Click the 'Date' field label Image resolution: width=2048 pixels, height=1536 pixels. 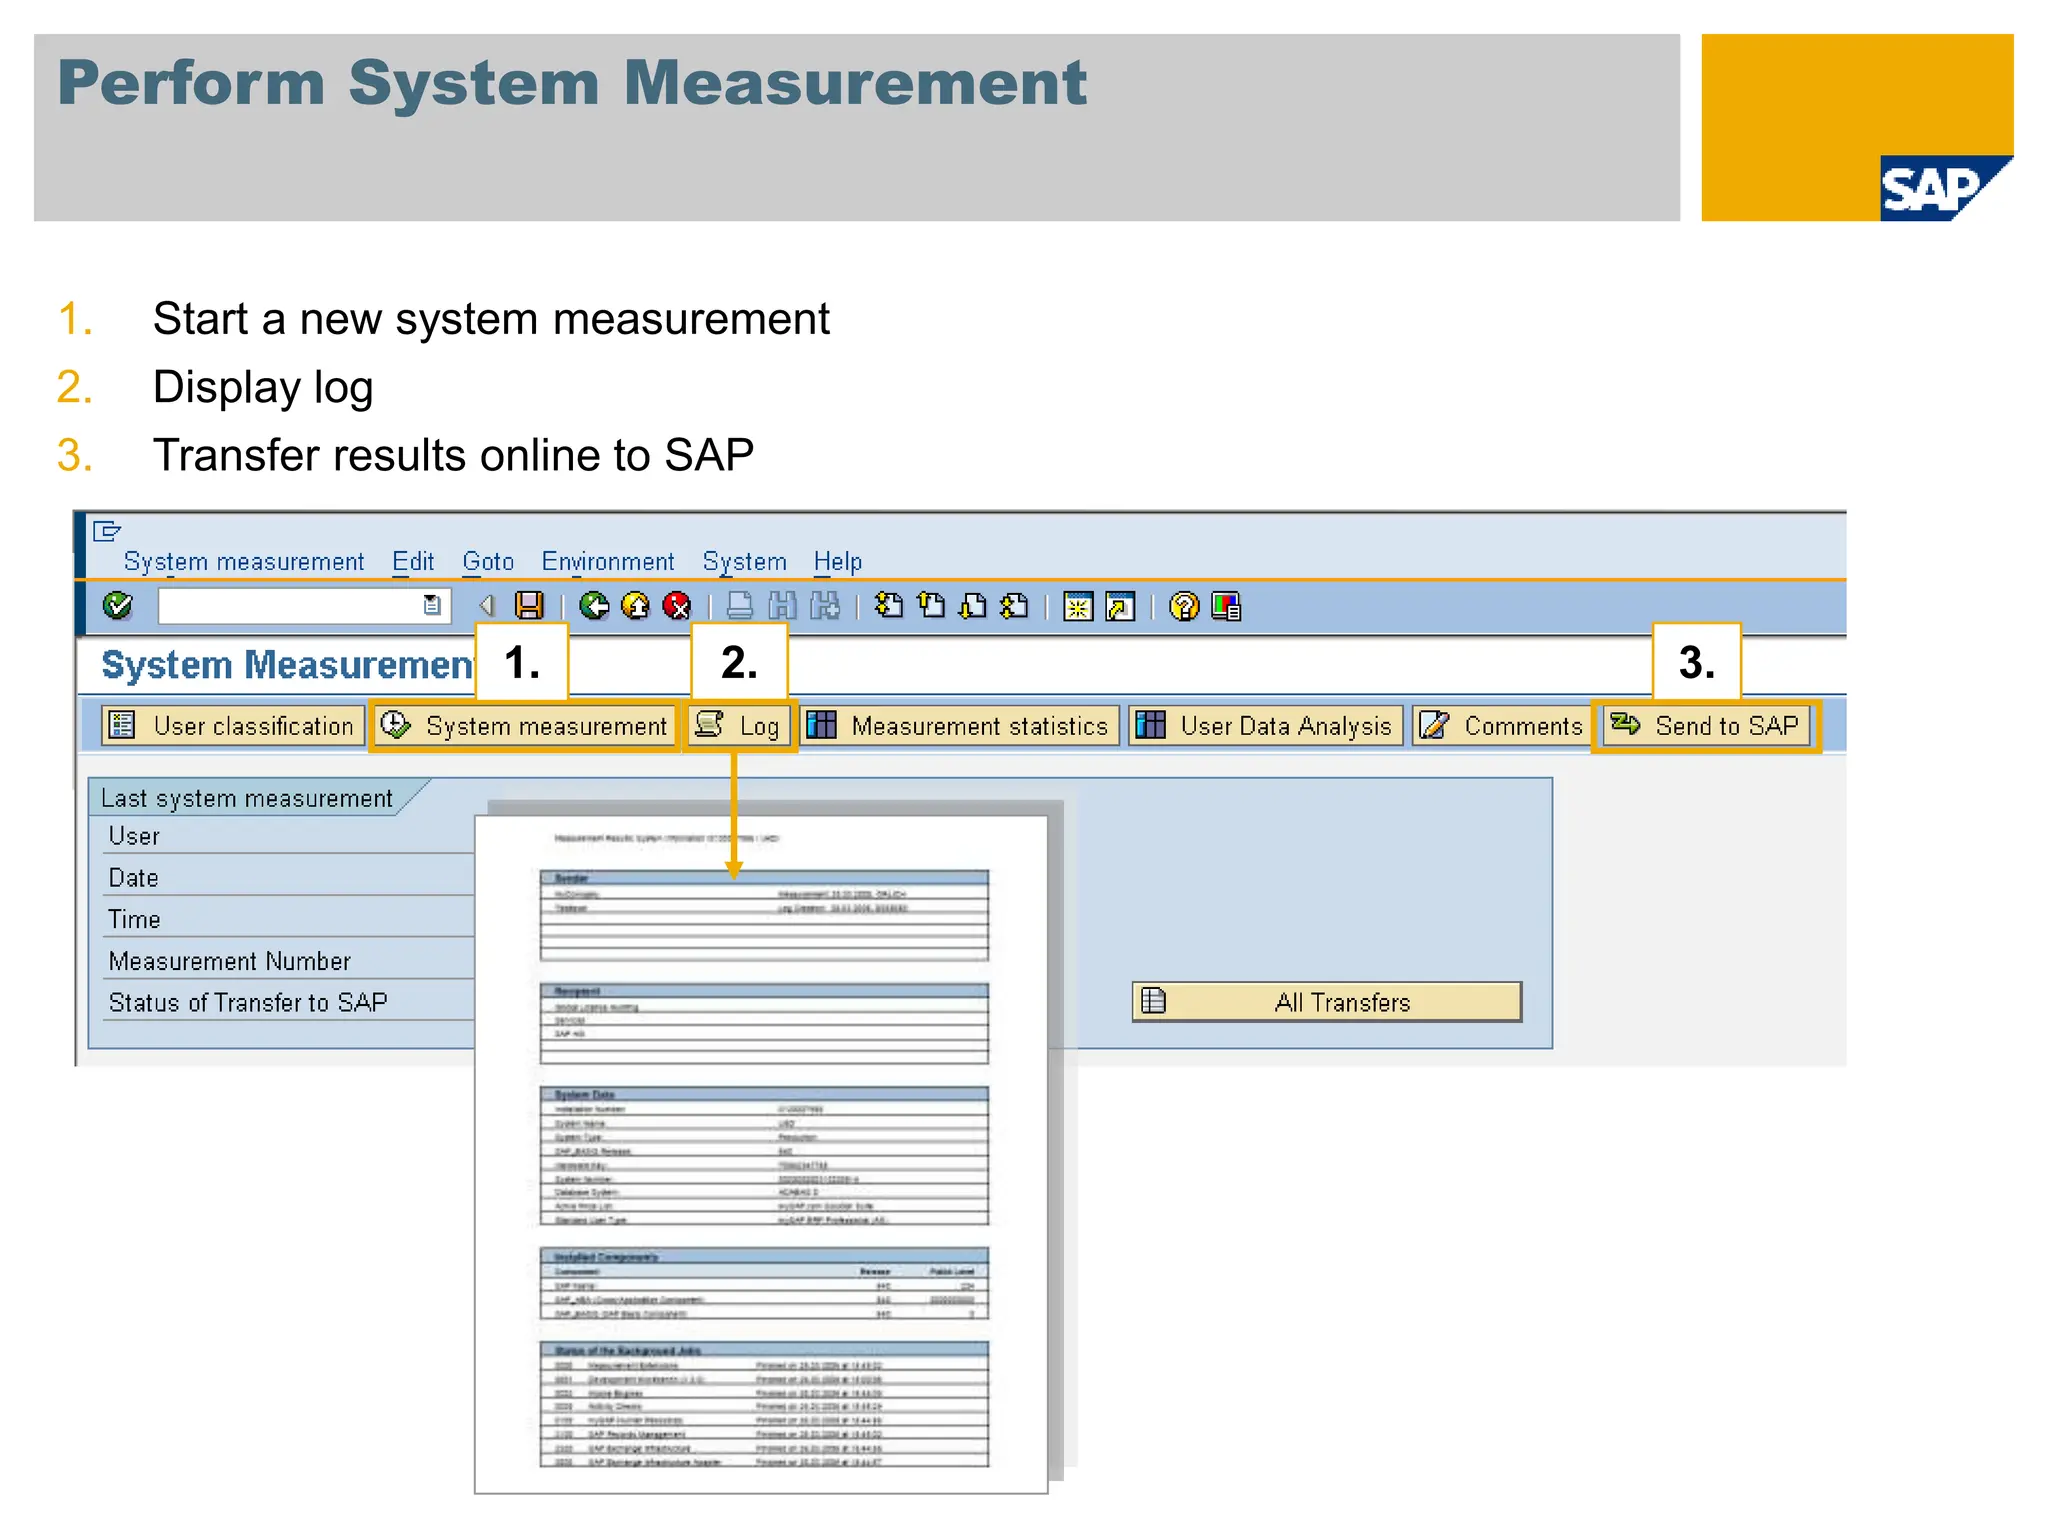[134, 878]
